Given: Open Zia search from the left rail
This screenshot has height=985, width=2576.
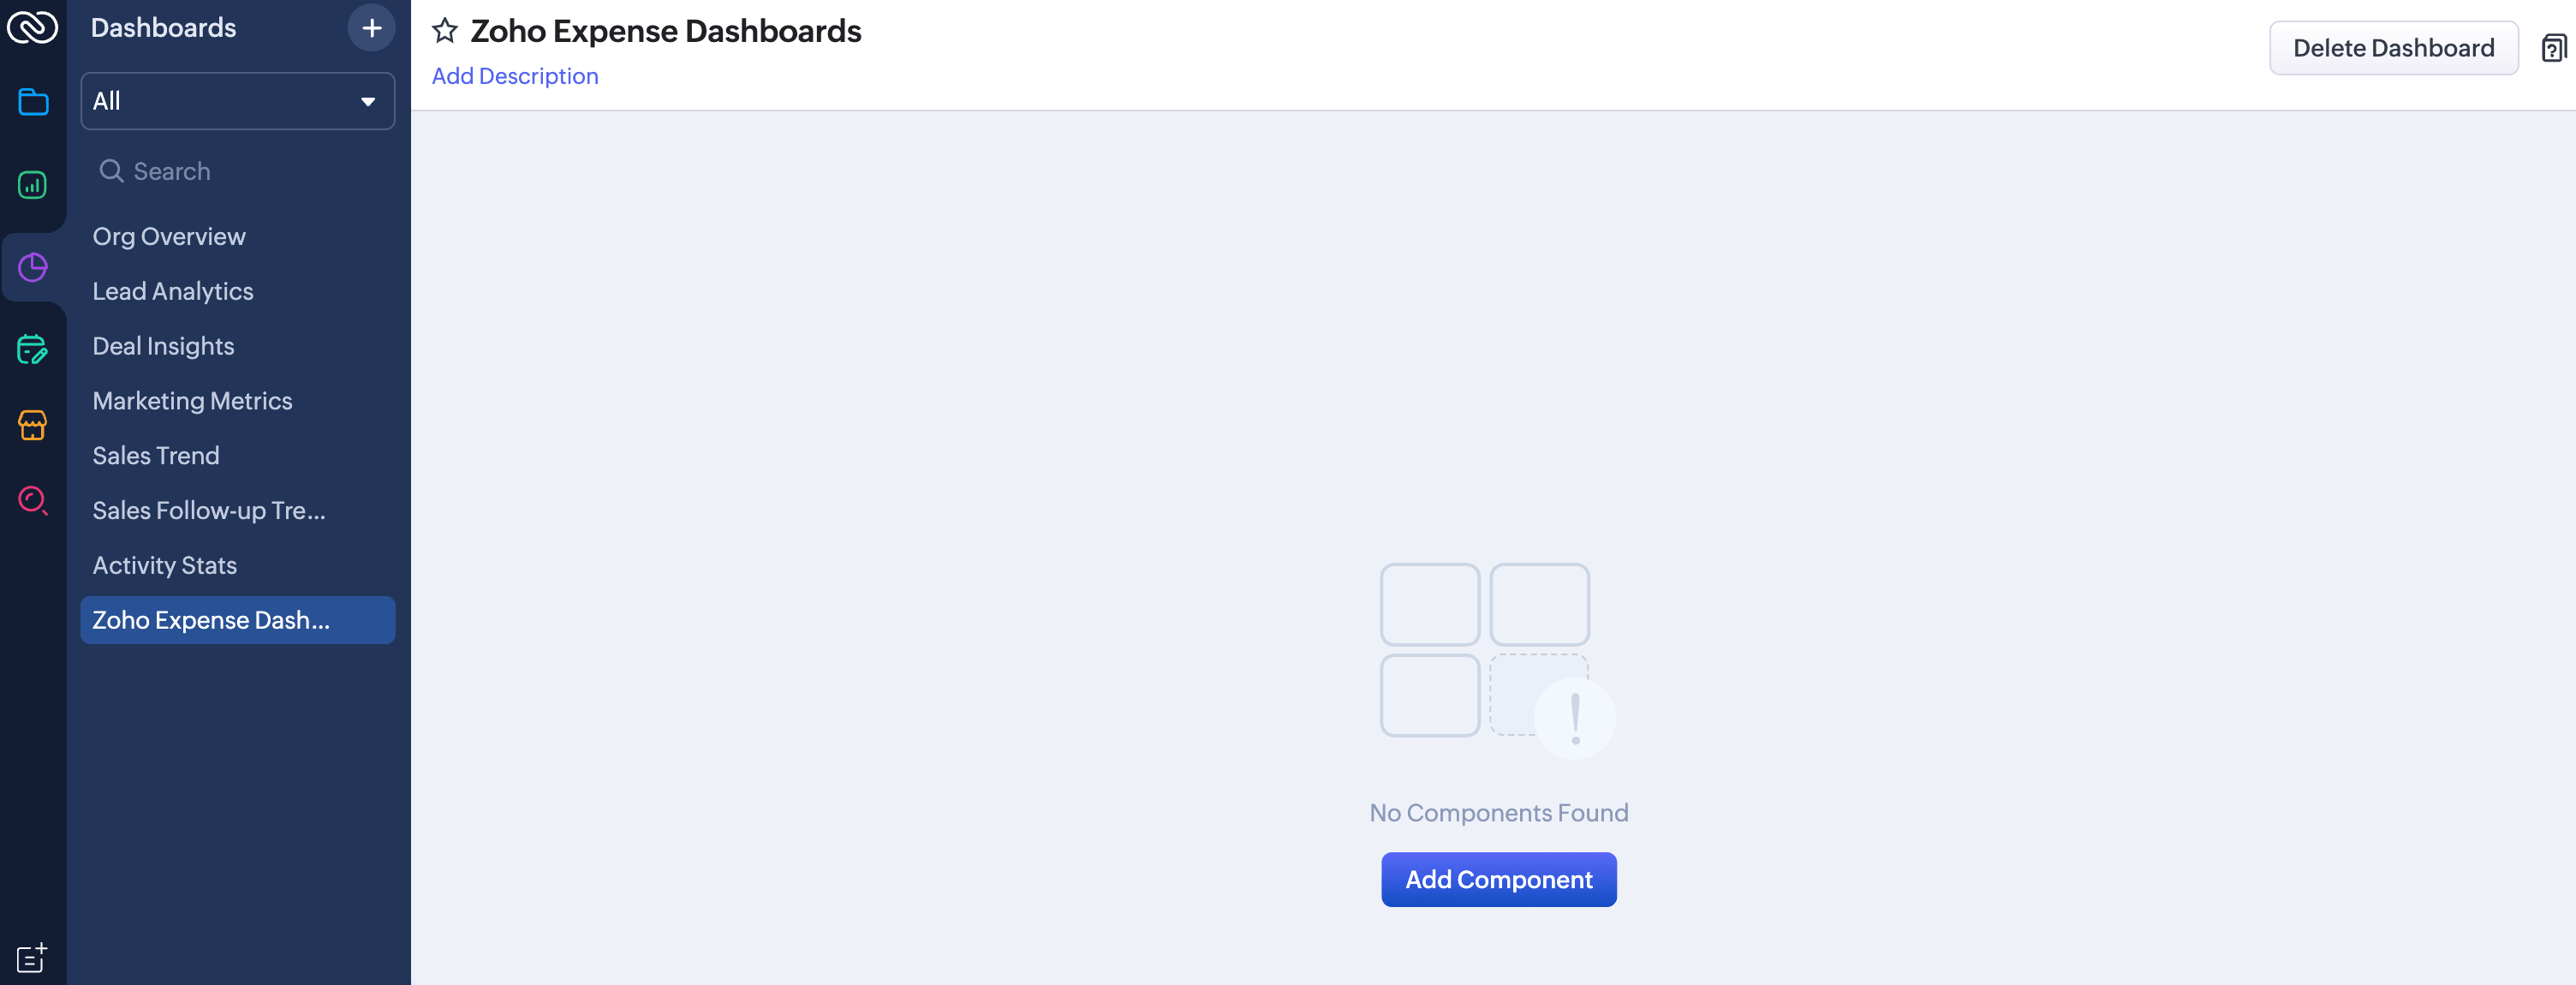Looking at the screenshot, I should 33,501.
